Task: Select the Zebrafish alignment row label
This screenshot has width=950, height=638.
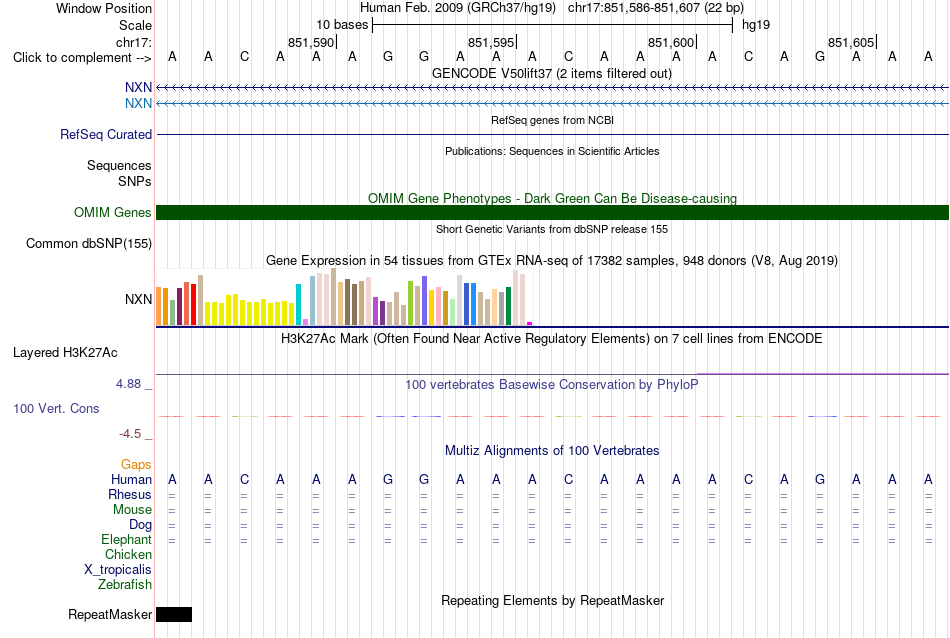Action: coord(125,585)
